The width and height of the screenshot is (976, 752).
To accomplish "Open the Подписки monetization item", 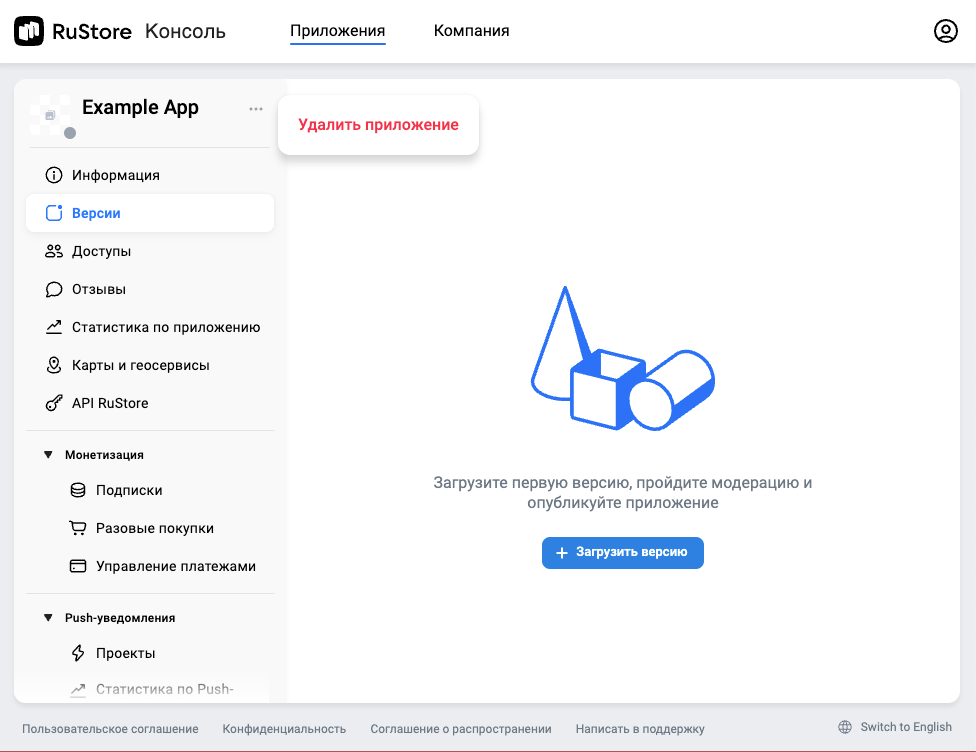I will click(129, 490).
